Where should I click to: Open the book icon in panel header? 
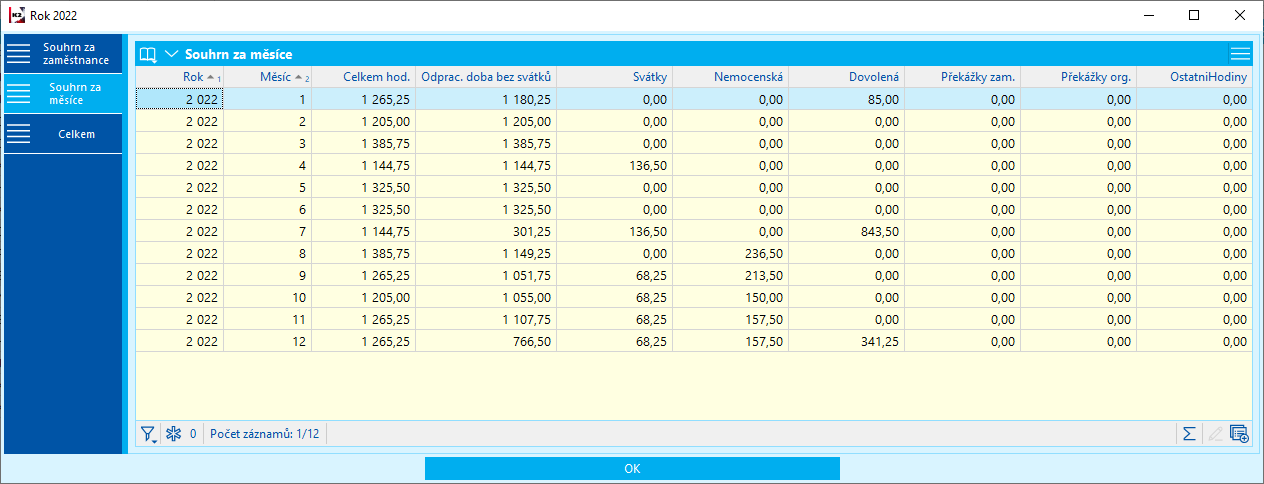148,54
